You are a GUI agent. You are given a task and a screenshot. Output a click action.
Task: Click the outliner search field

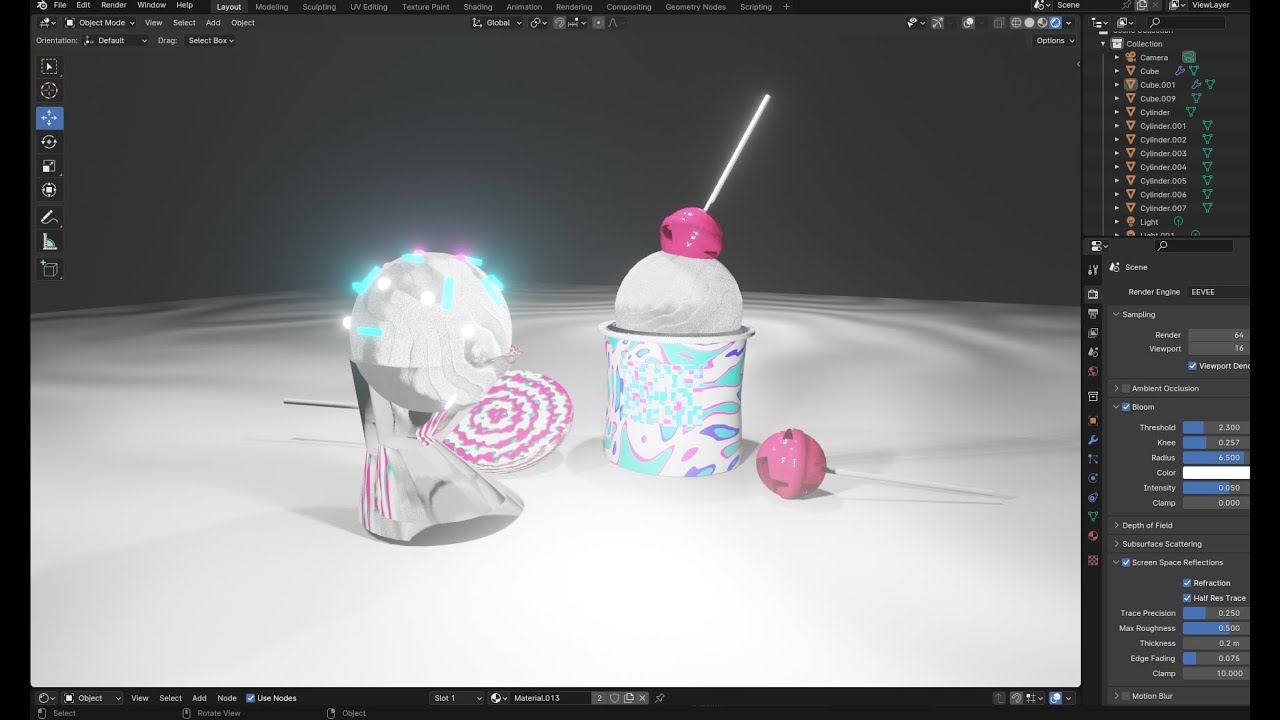[1186, 22]
